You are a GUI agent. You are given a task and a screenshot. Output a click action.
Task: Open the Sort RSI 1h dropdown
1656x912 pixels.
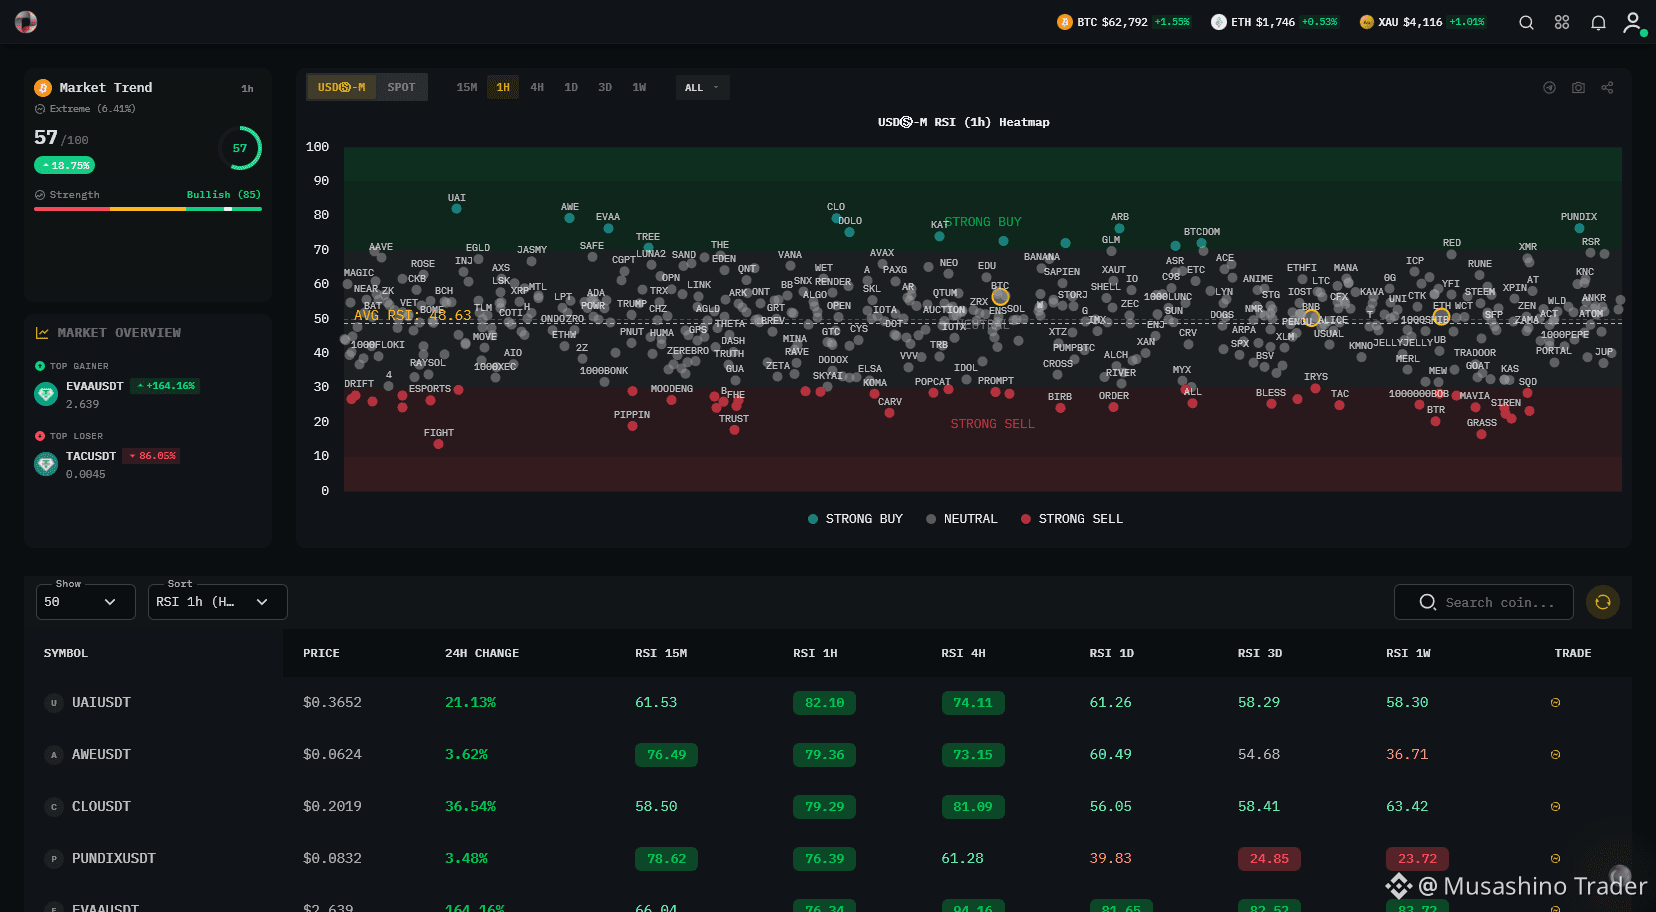pos(218,602)
